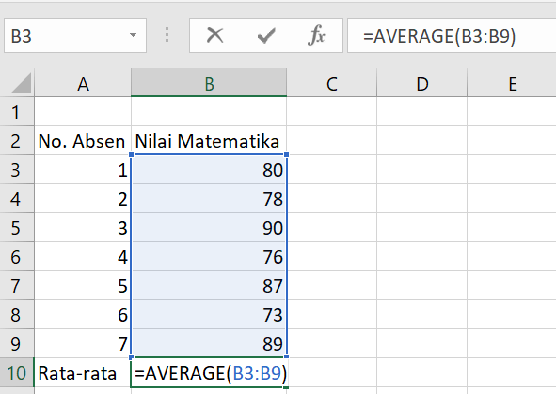Click absen number 3 in column A
This screenshot has width=556, height=394.
click(83, 228)
